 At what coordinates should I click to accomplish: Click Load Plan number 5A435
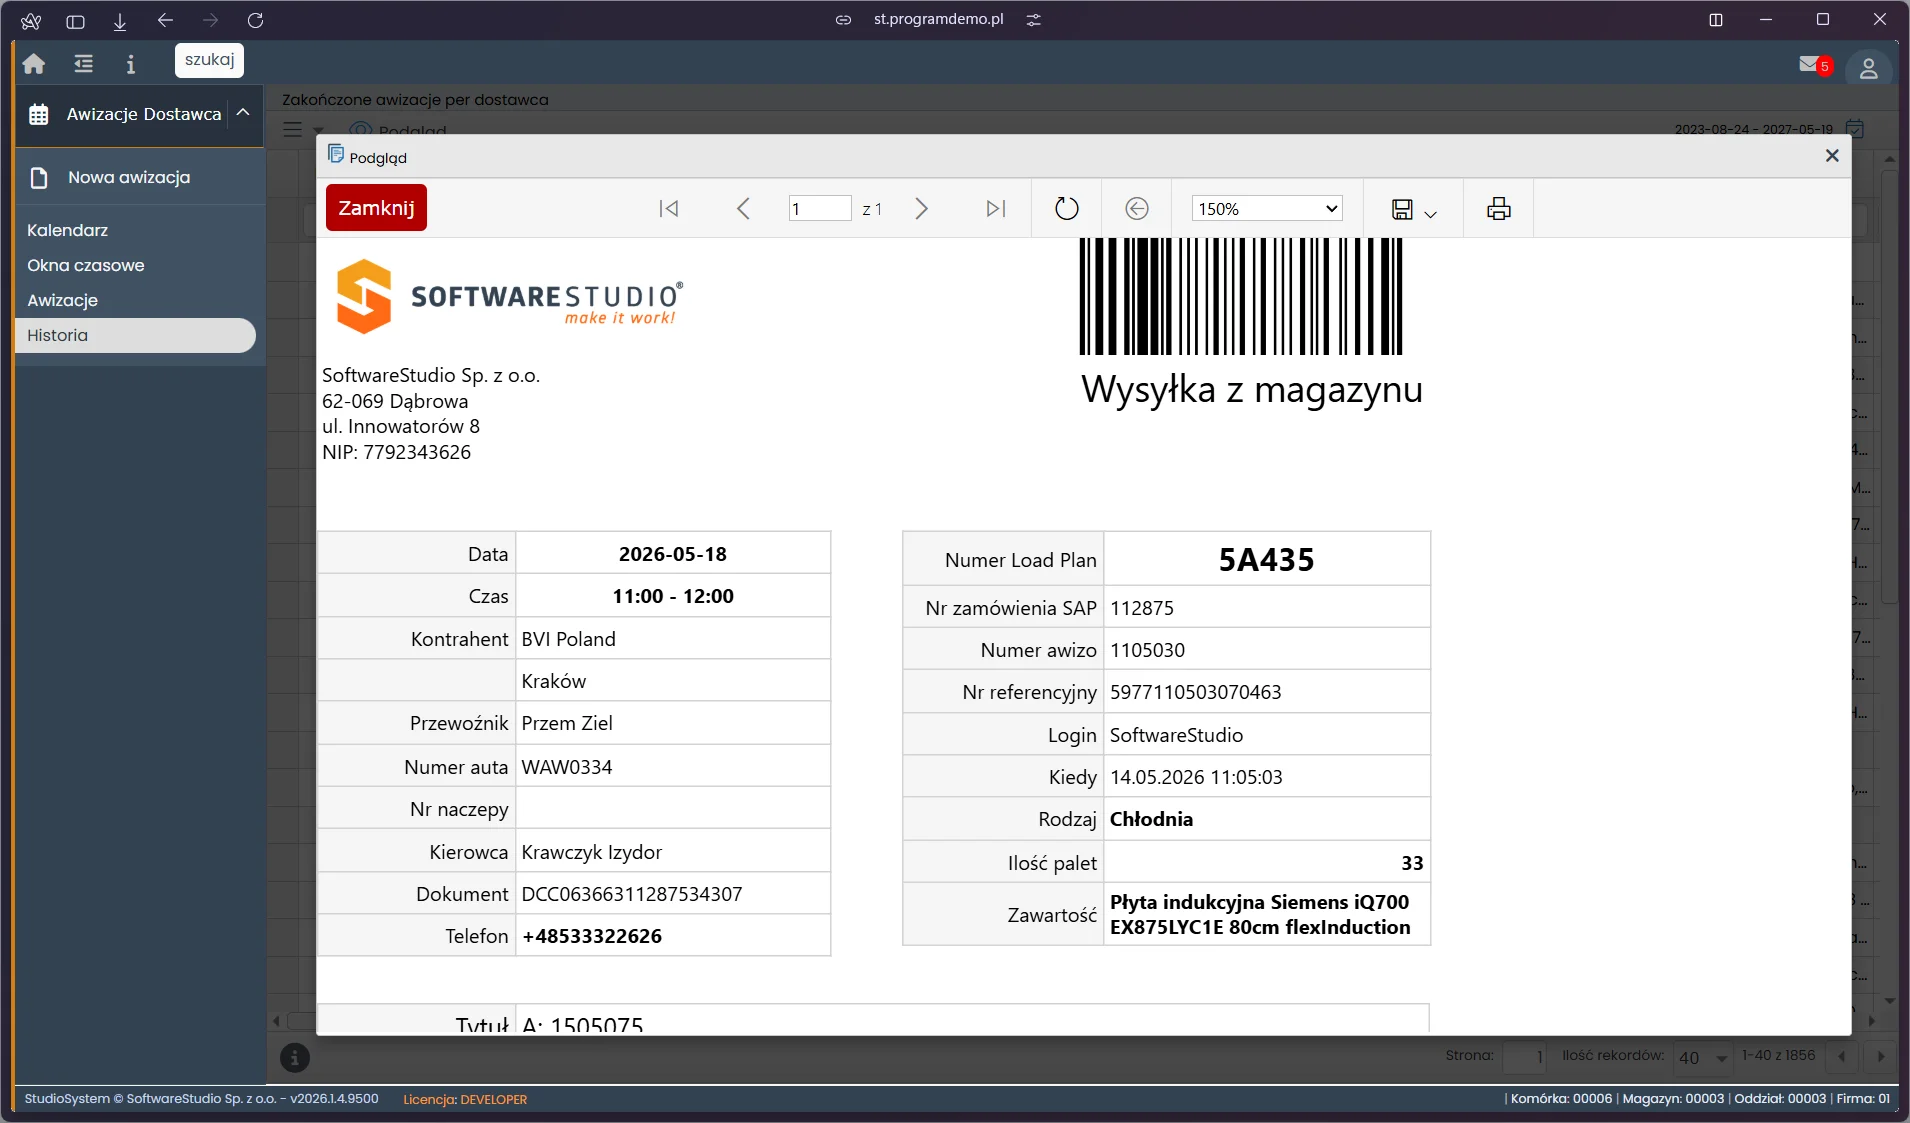point(1266,560)
